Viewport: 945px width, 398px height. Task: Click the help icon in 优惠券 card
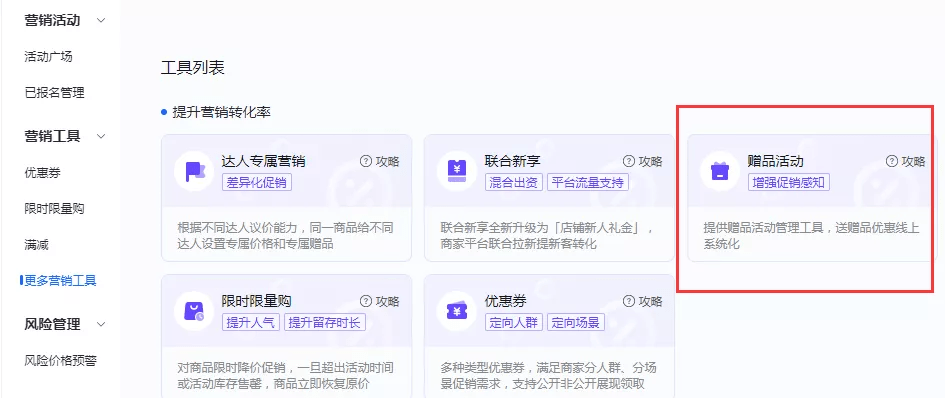[629, 301]
